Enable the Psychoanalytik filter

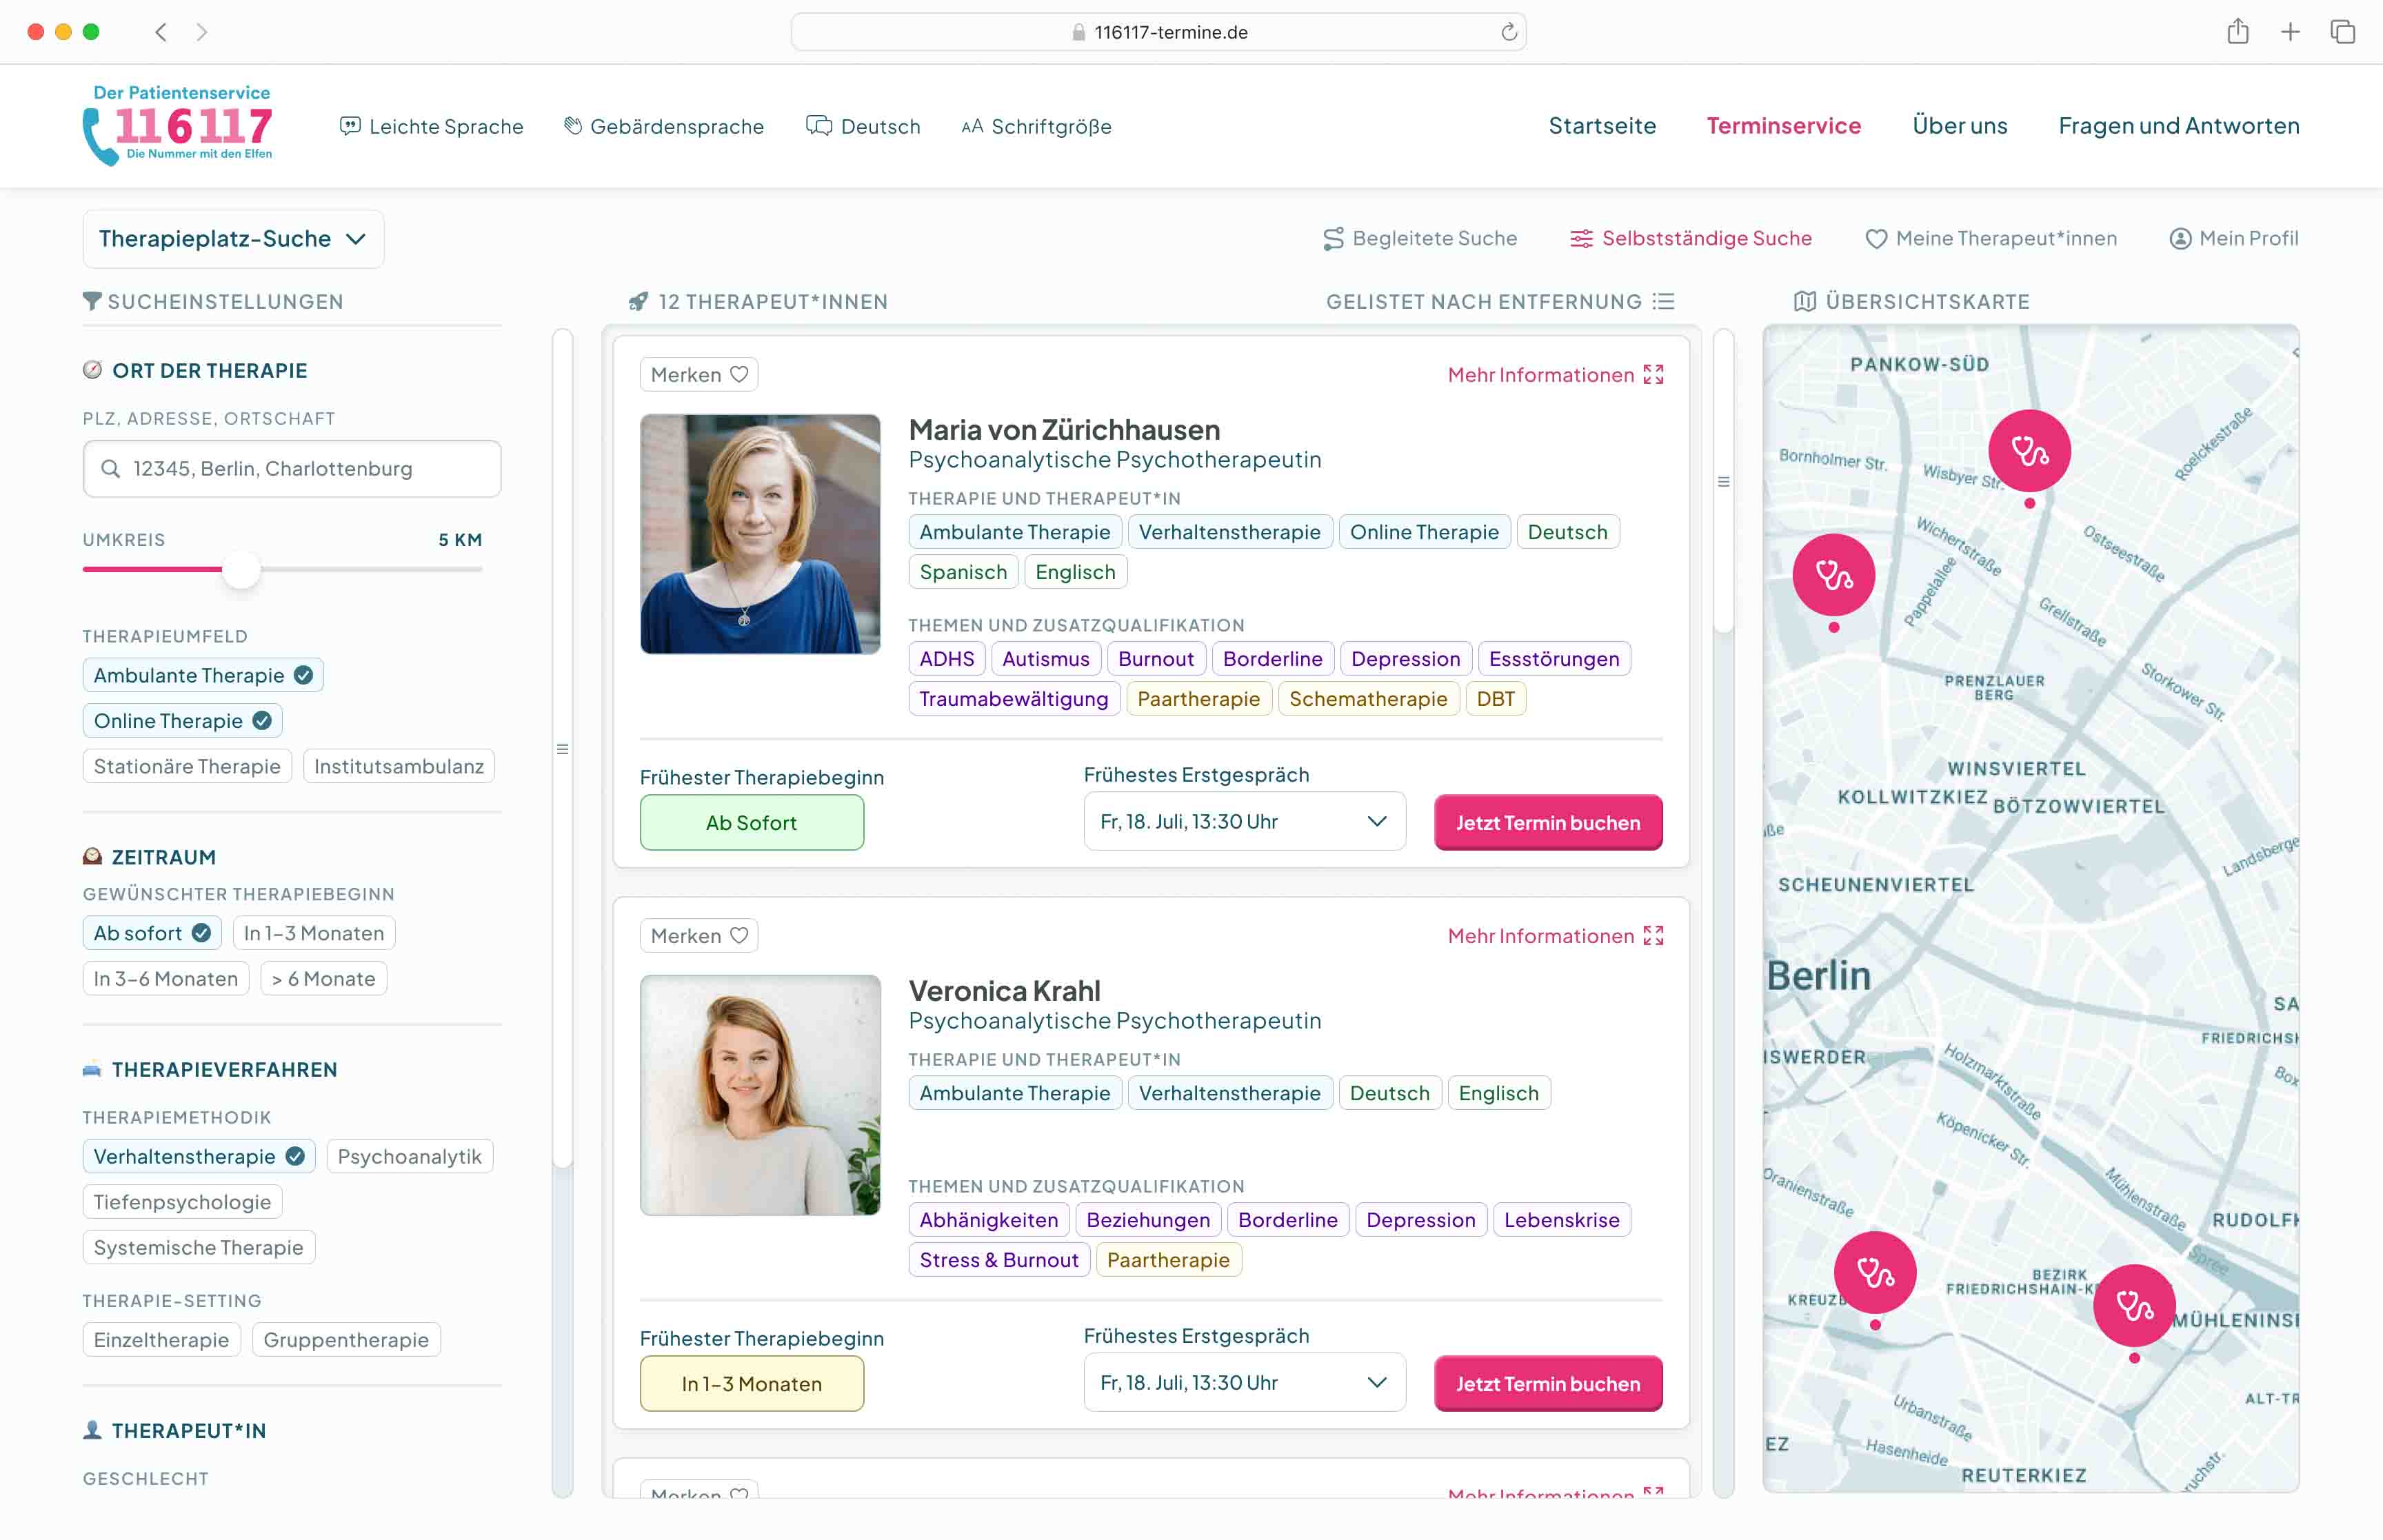click(410, 1156)
